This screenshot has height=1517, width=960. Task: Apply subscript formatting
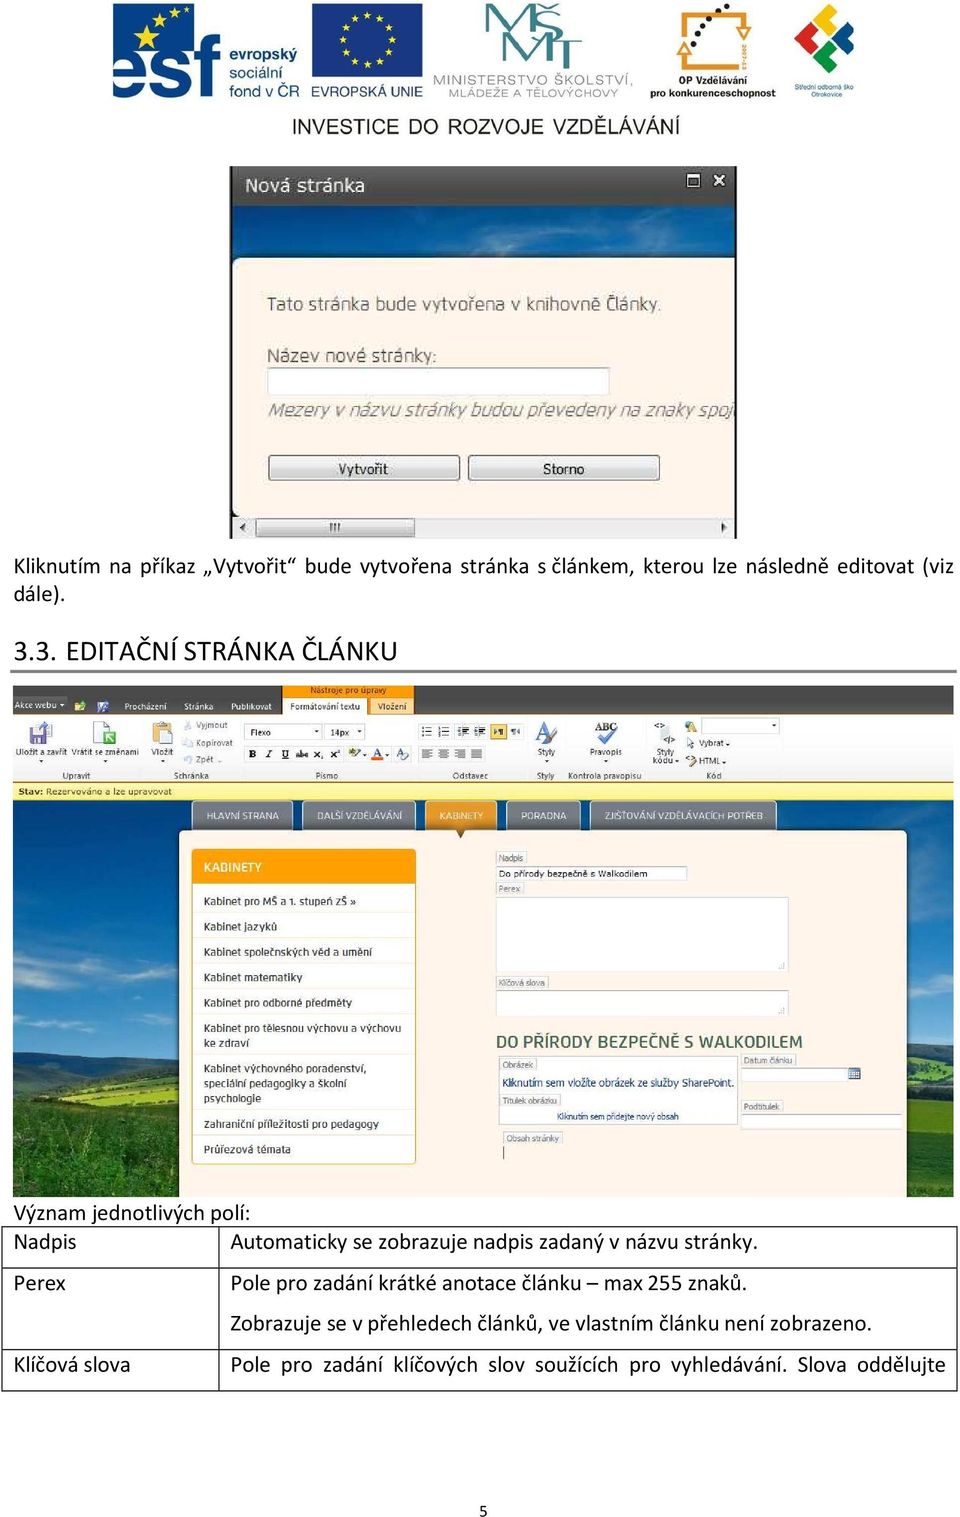(x=318, y=754)
